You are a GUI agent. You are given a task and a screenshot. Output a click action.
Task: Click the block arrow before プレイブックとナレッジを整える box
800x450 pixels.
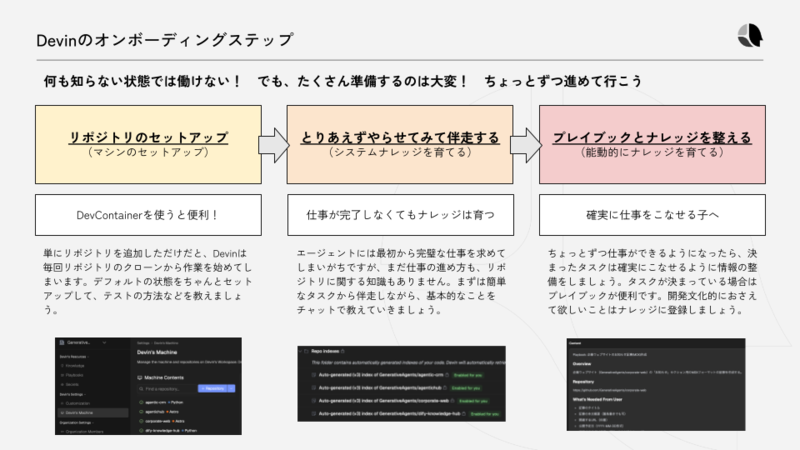tap(526, 145)
